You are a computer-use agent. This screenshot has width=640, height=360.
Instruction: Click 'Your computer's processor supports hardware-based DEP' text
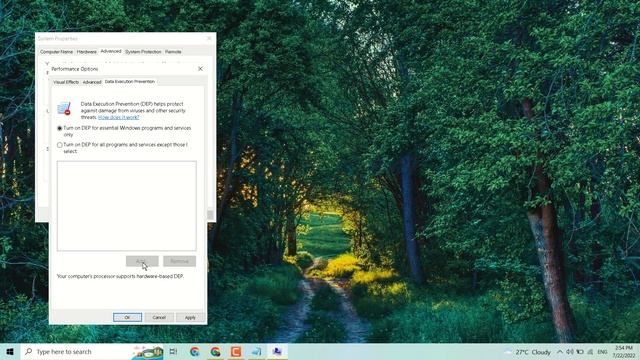(120, 276)
